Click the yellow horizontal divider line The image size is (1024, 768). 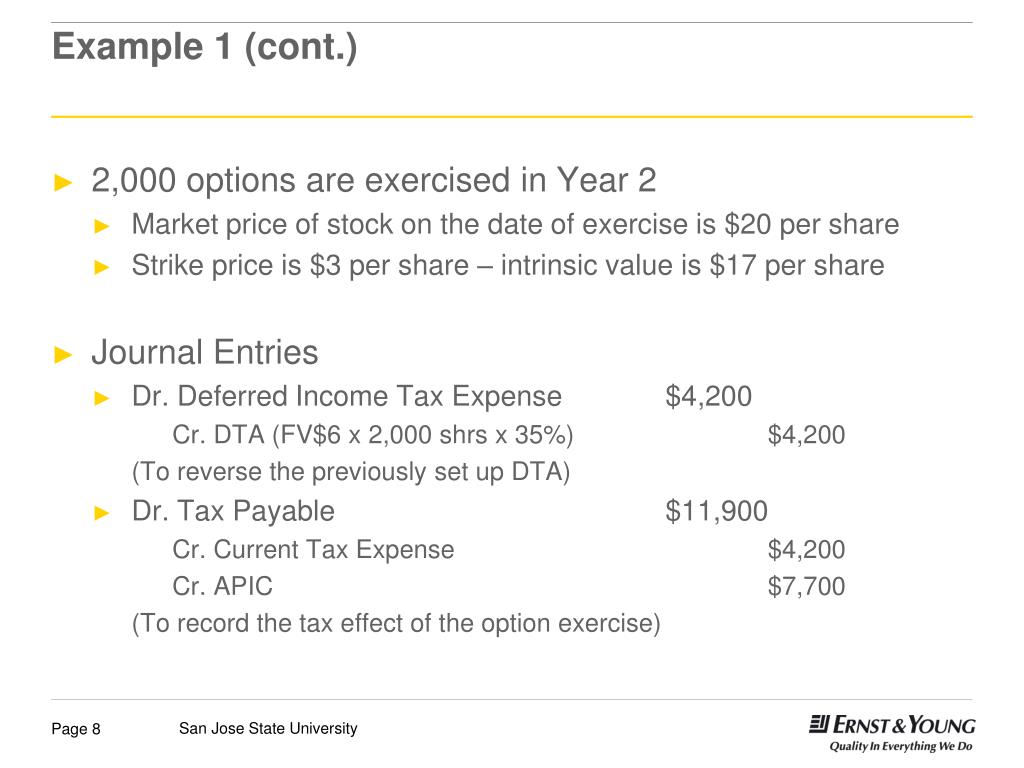point(512,117)
